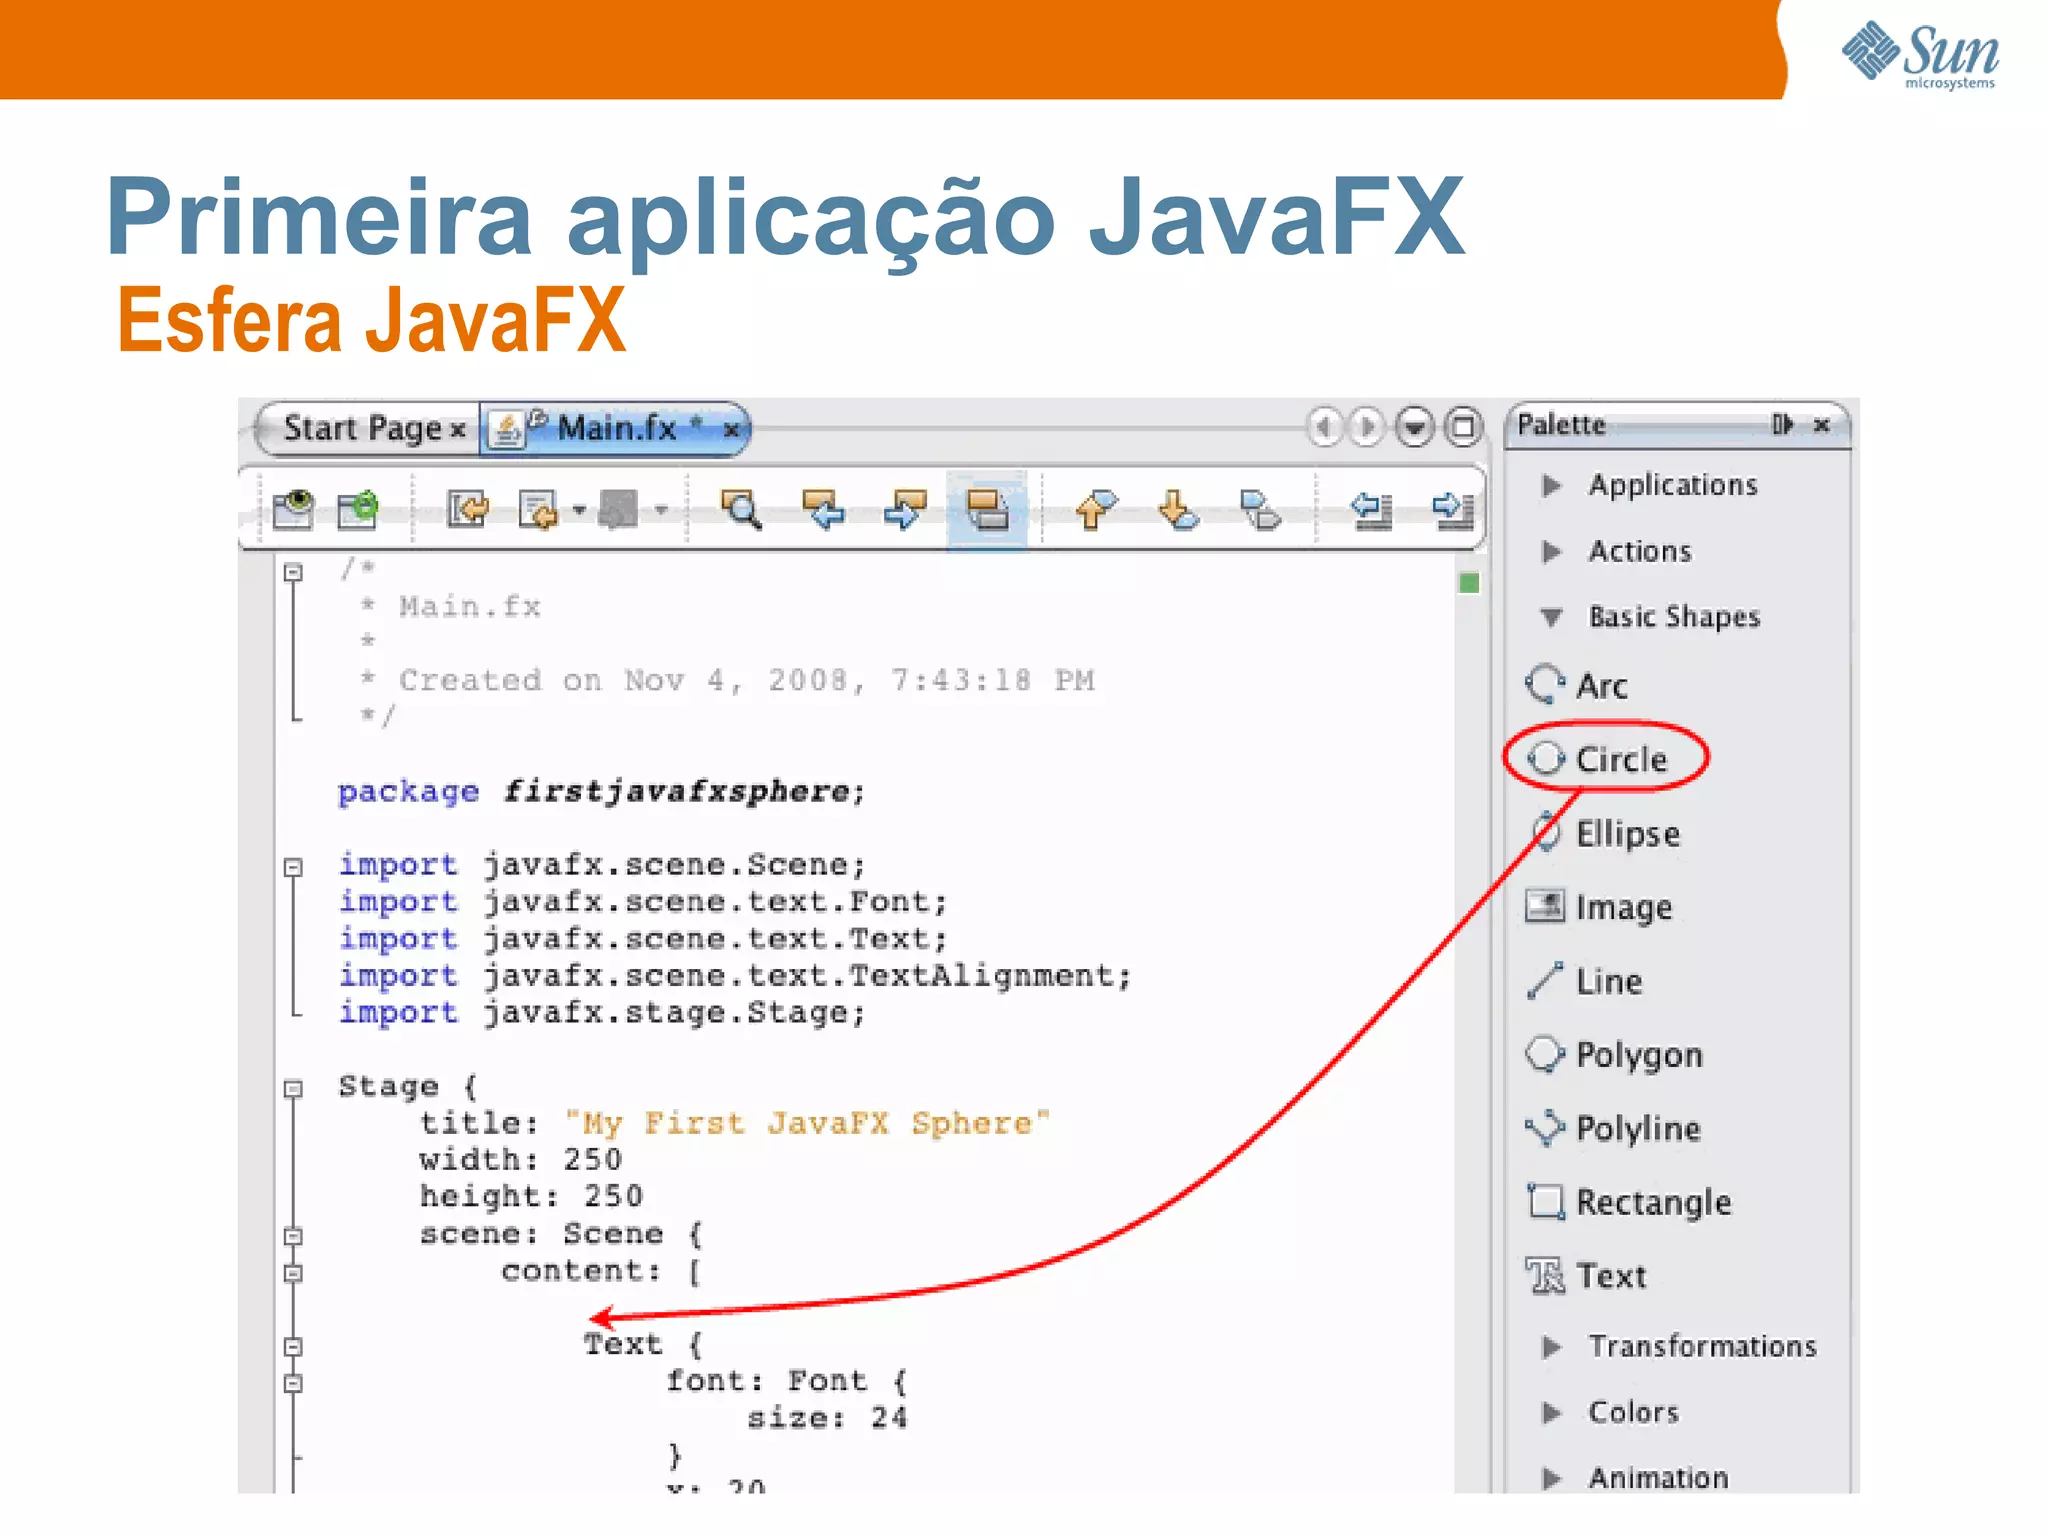This screenshot has height=1536, width=2048.
Task: Close the Palette panel
Action: coord(1822,425)
